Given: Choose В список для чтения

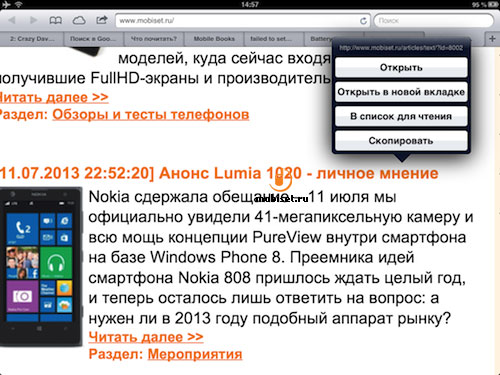Looking at the screenshot, I should tap(401, 116).
